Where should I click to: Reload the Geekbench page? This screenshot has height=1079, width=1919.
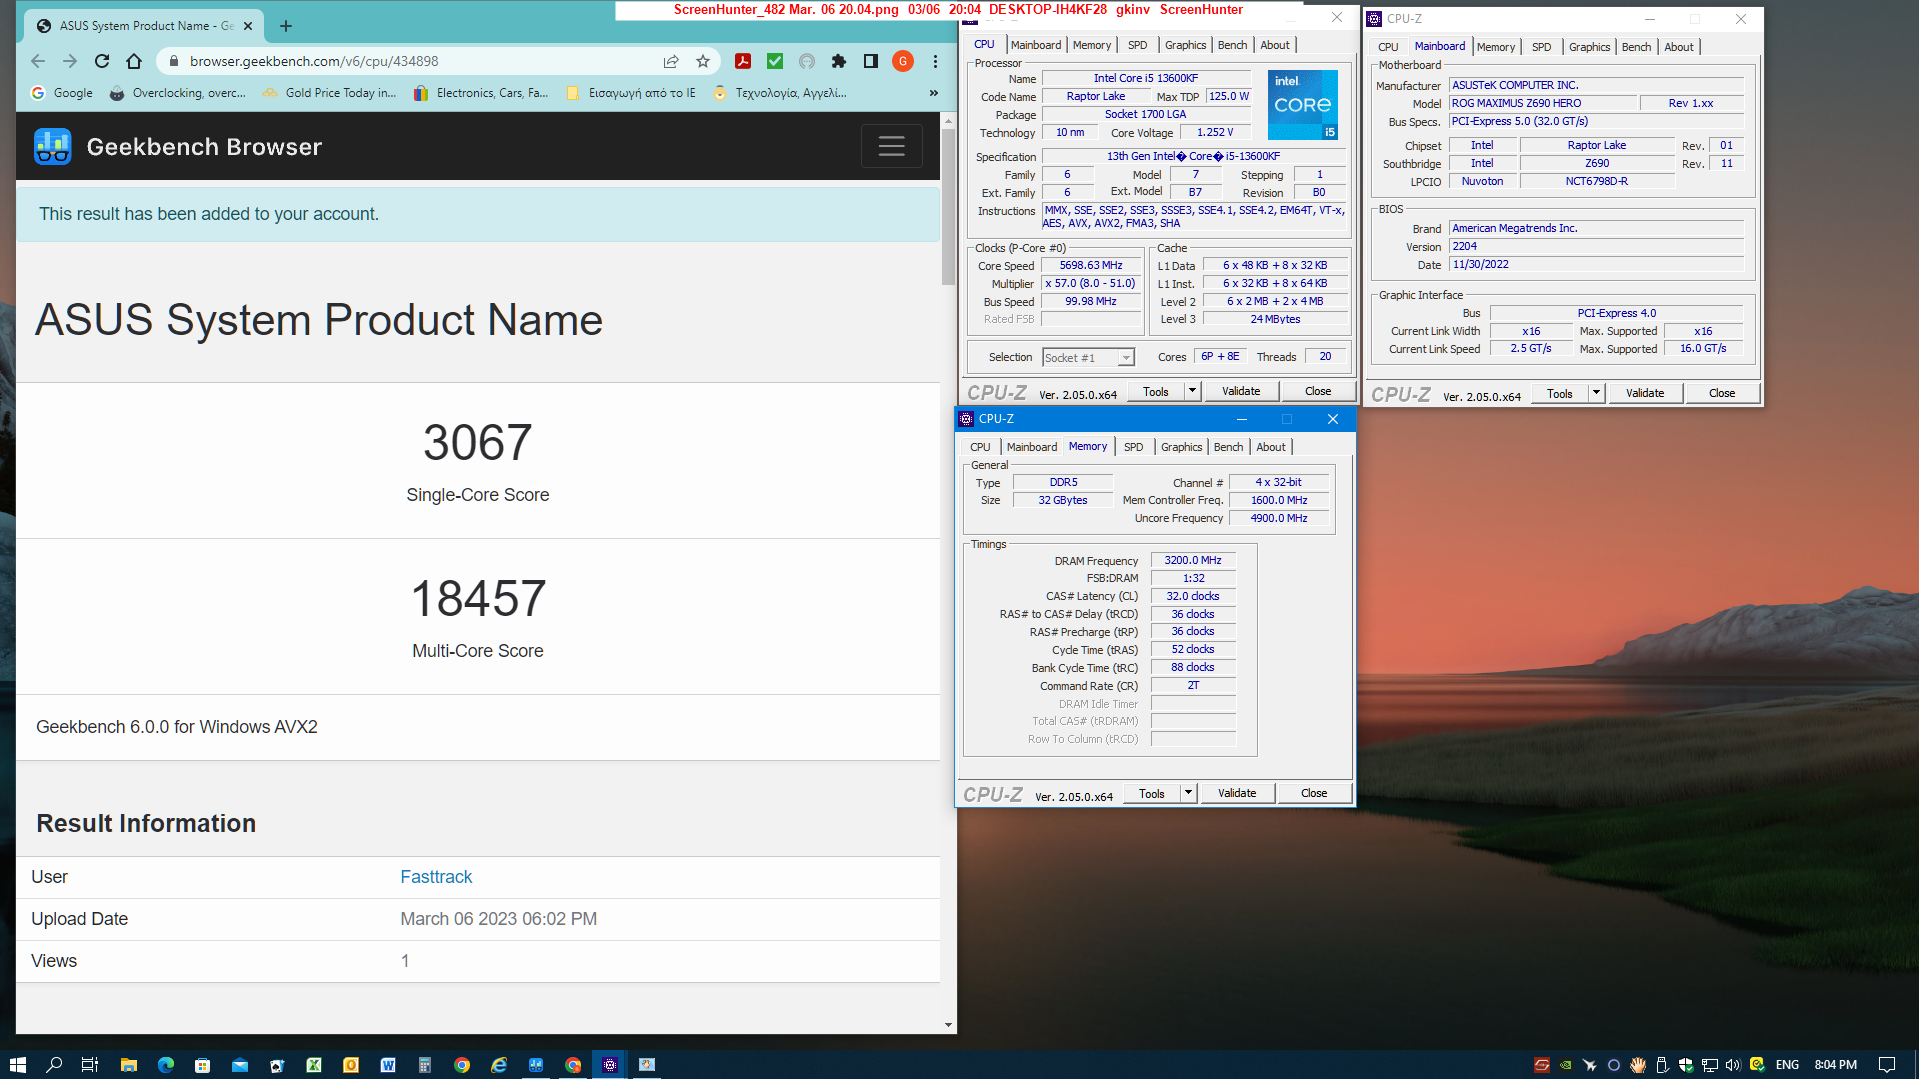102,61
